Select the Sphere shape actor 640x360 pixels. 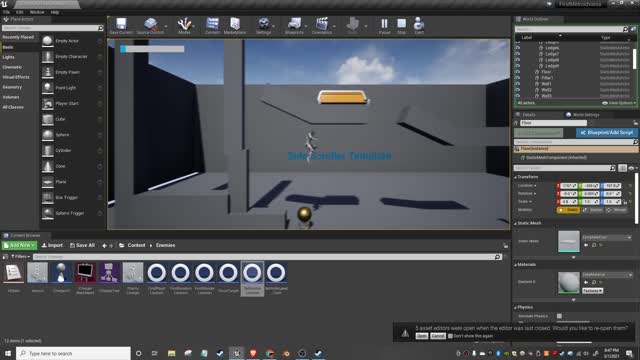click(72, 135)
